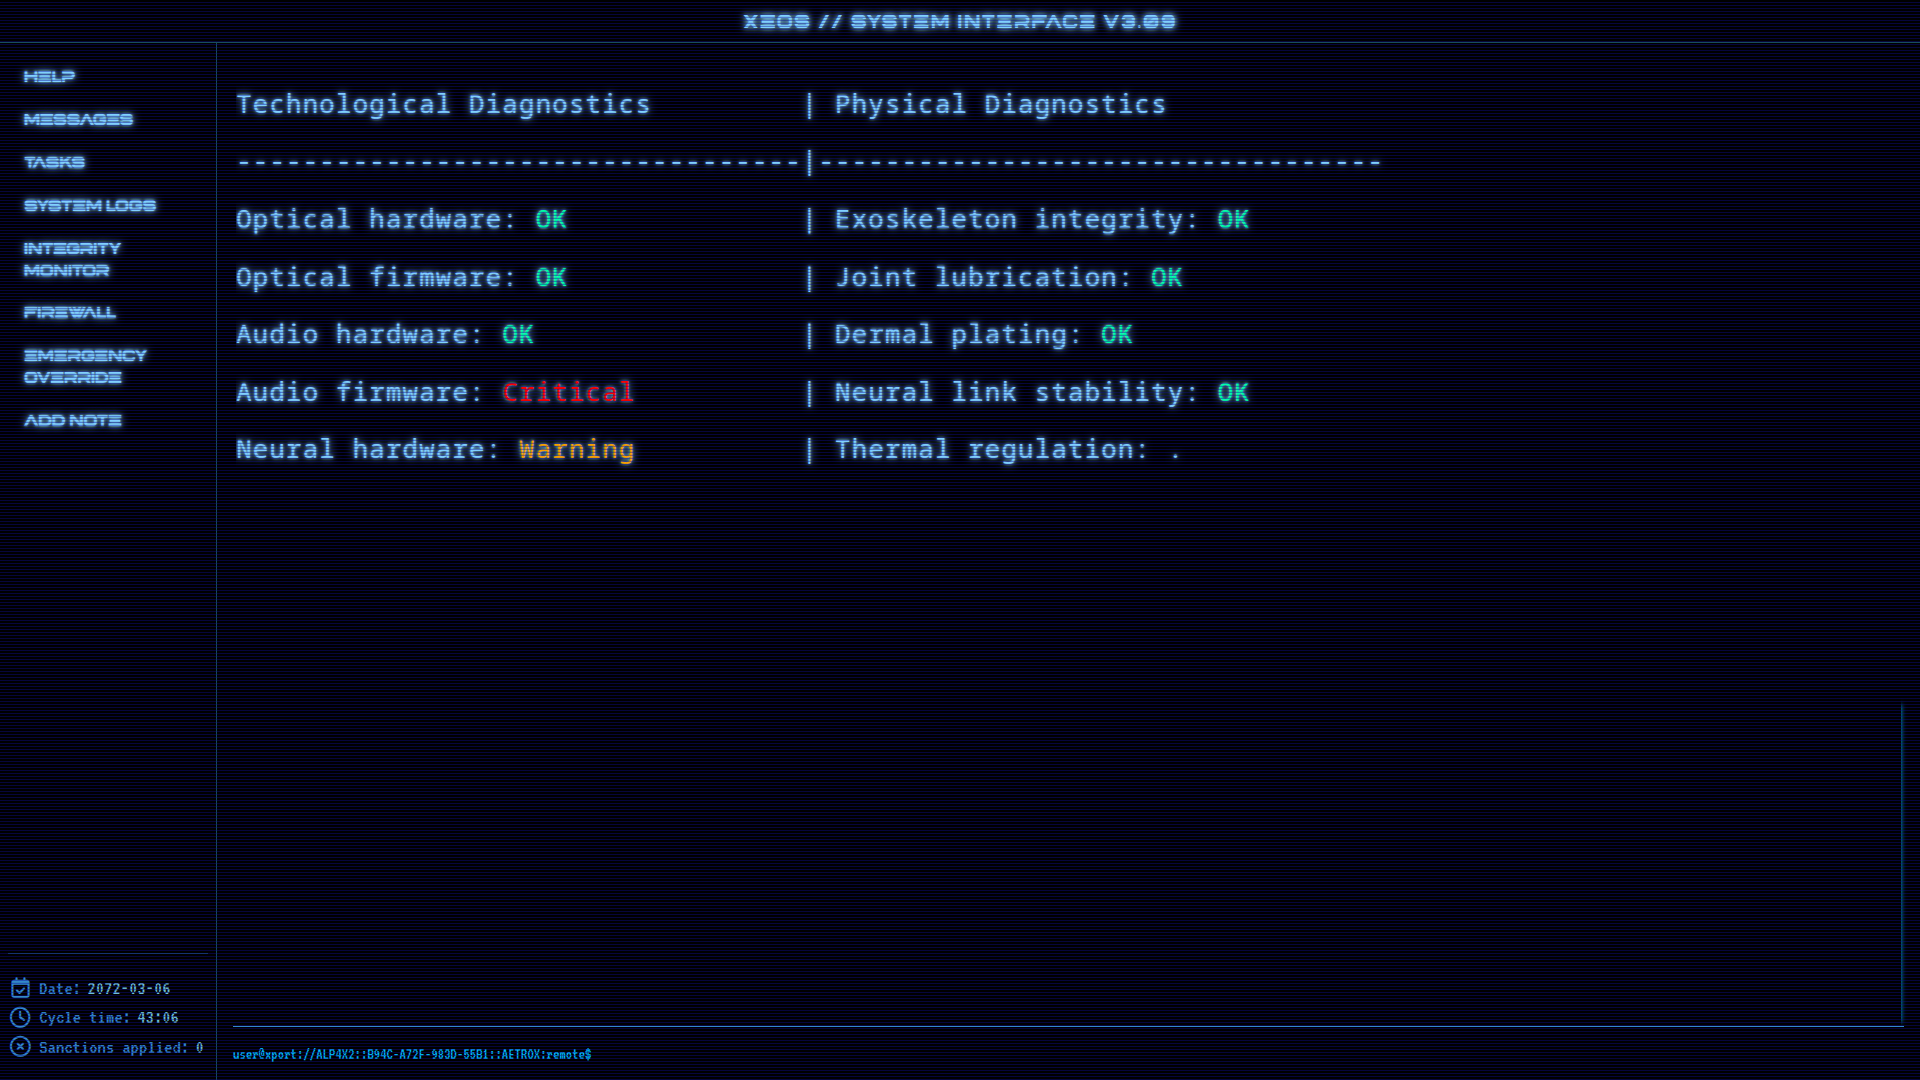Click the sanctions X circle icon
The width and height of the screenshot is (1920, 1080).
(x=20, y=1046)
